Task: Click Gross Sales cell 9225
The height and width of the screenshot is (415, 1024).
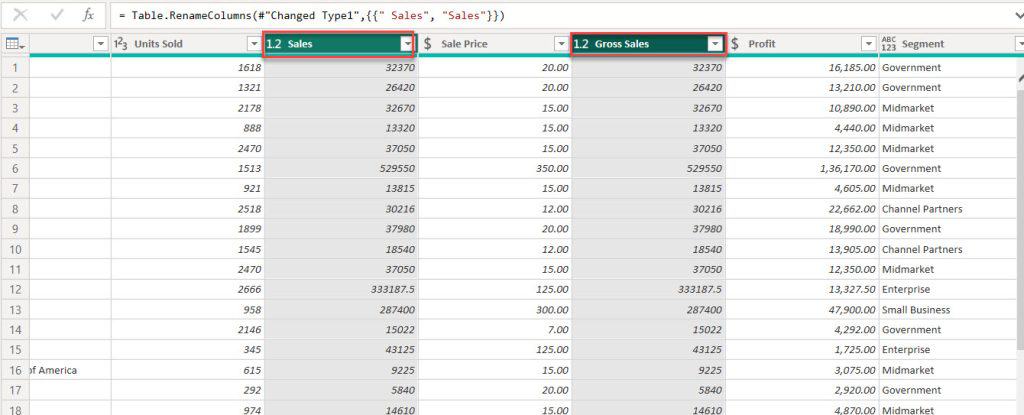Action: pos(648,370)
